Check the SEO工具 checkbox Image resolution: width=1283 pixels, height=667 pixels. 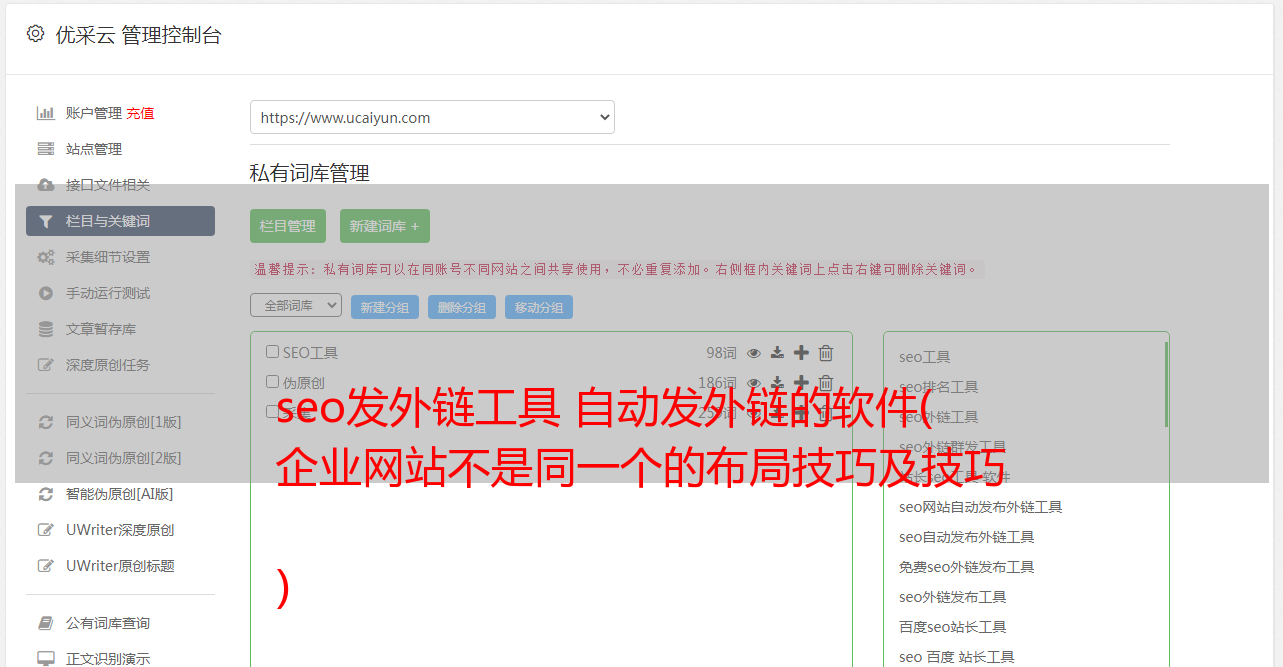tap(272, 352)
